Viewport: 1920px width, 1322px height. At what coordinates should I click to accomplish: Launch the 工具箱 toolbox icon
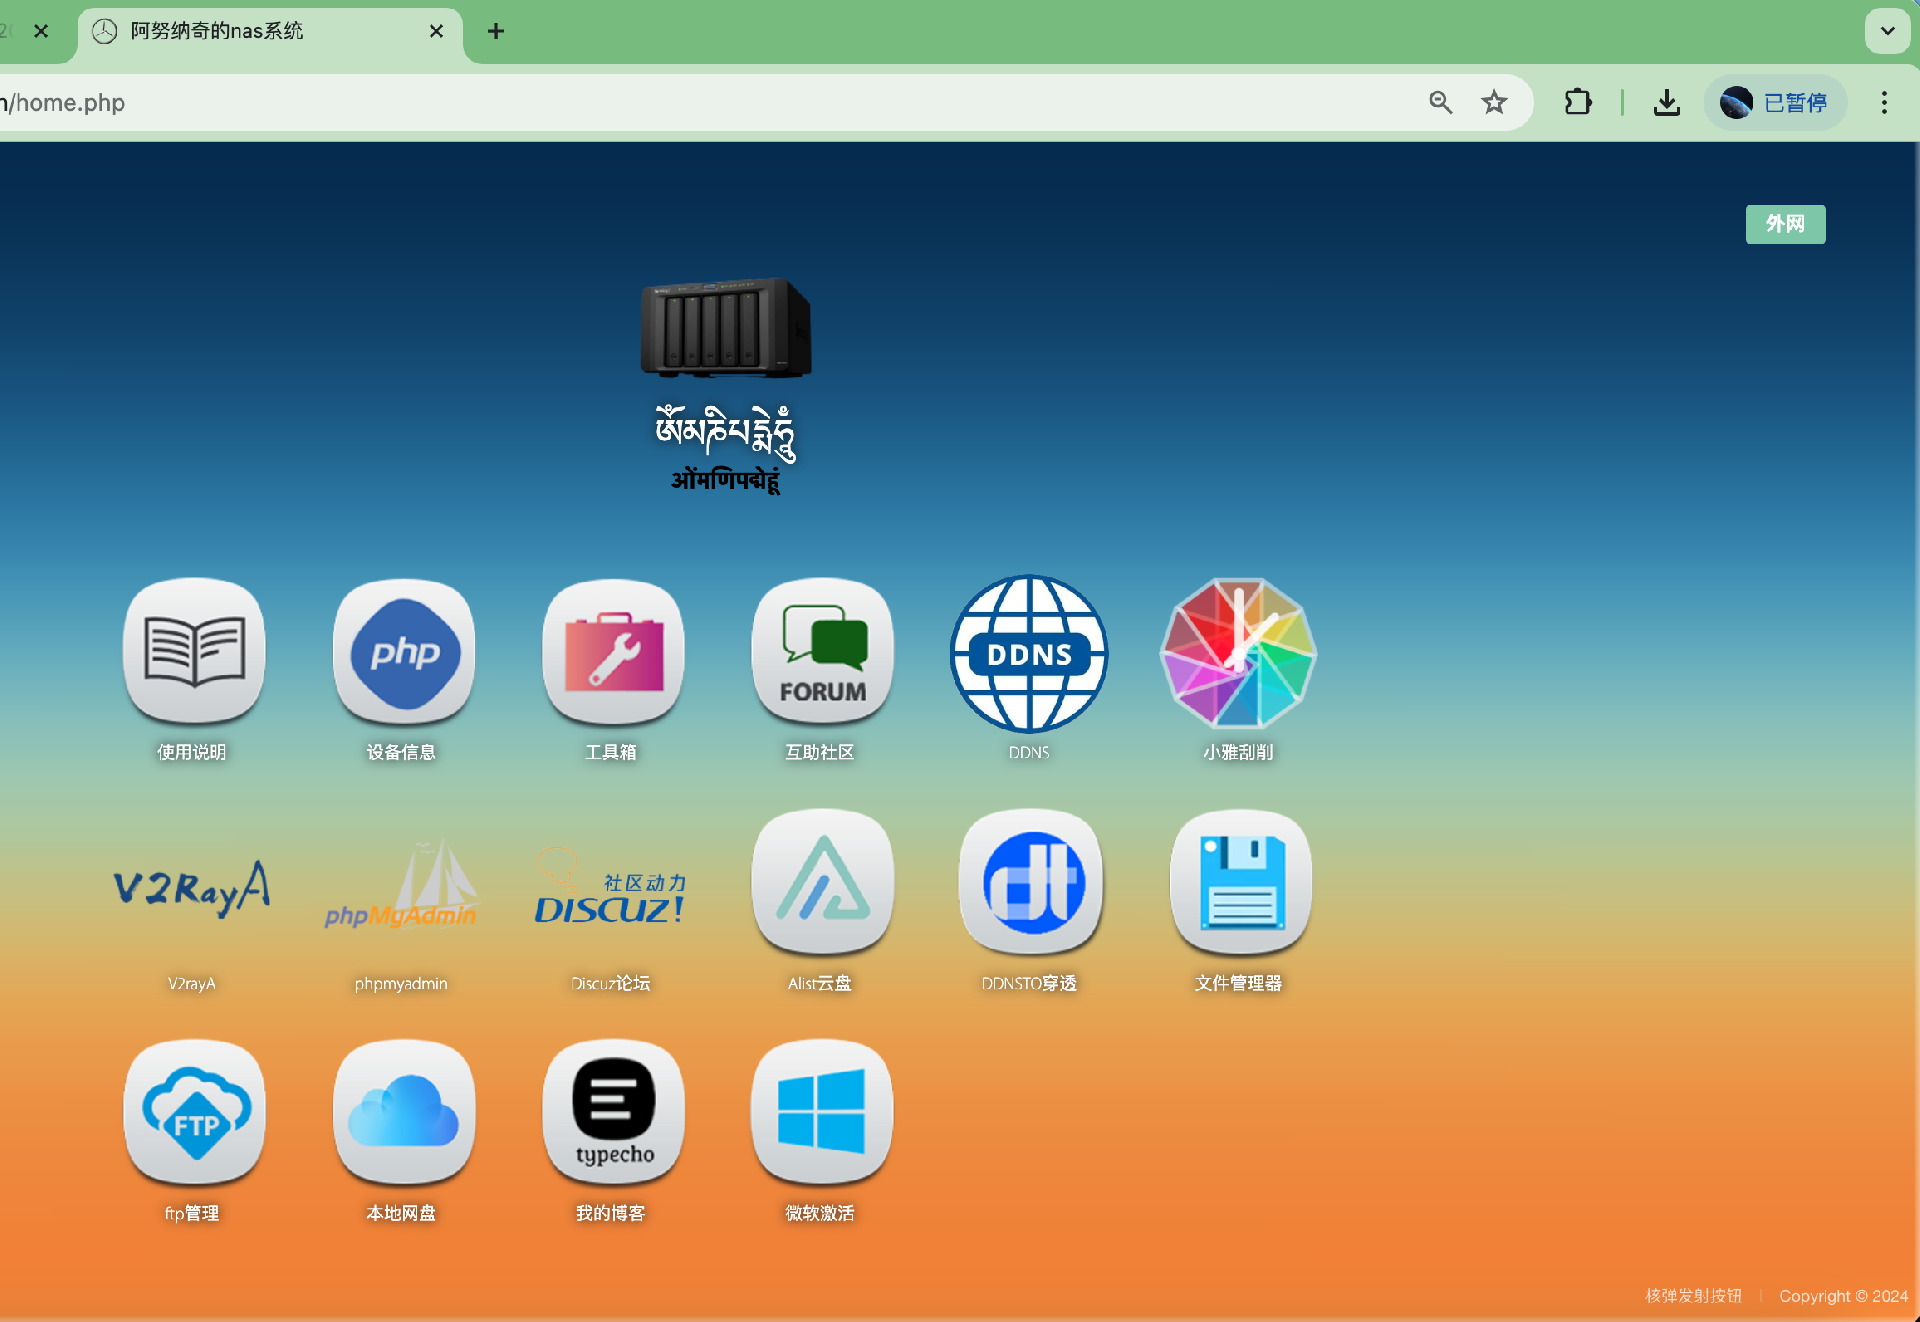click(x=613, y=652)
